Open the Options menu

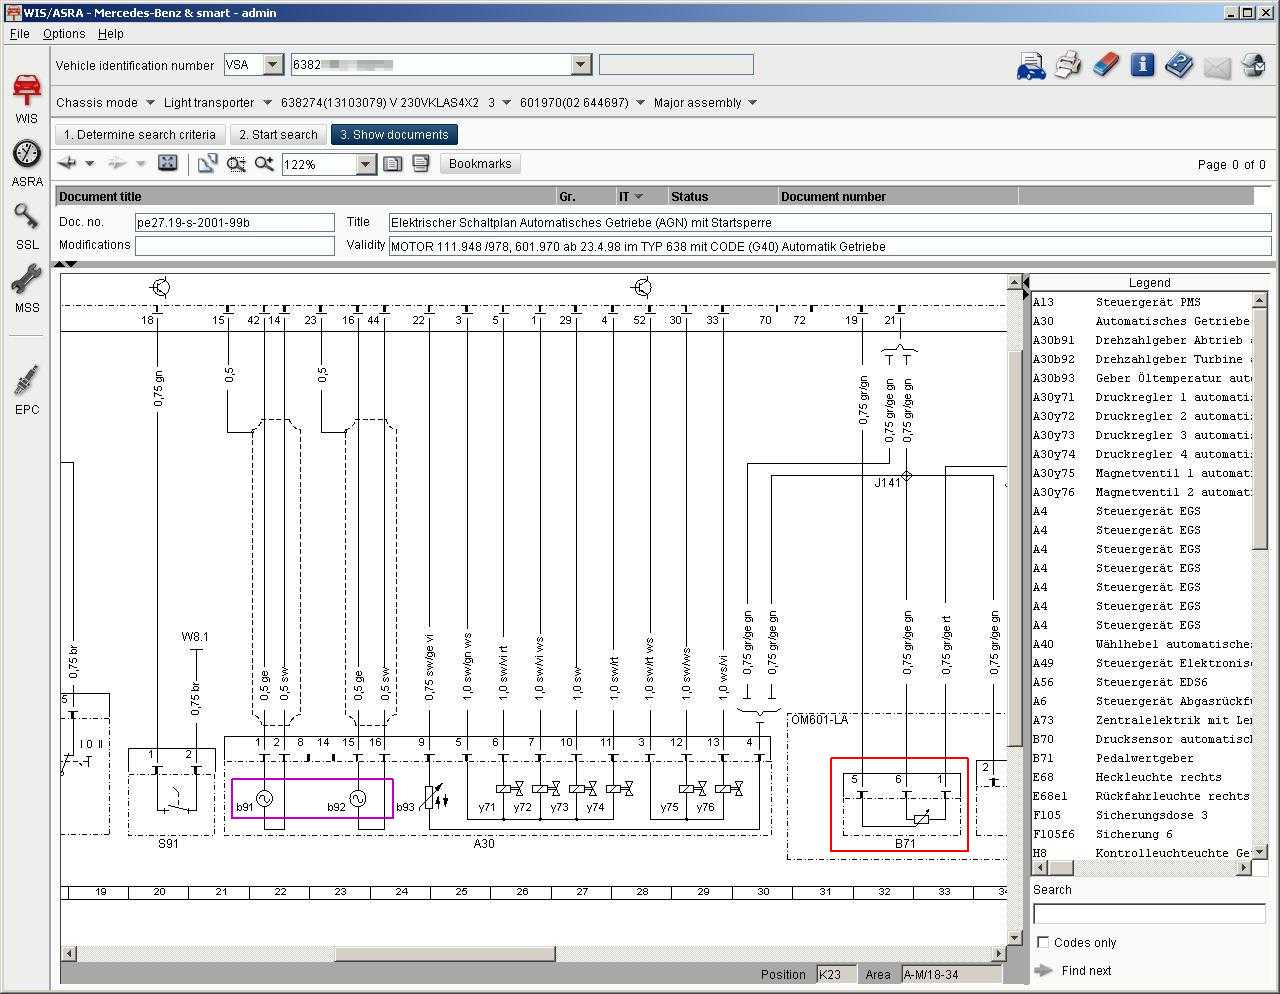[x=64, y=33]
